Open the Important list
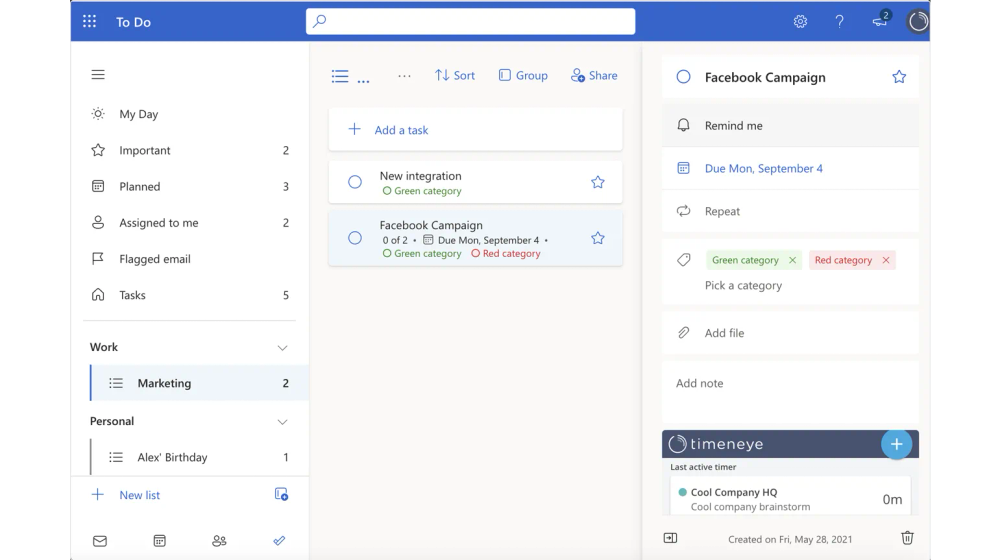Image resolution: width=1000 pixels, height=560 pixels. click(x=189, y=151)
